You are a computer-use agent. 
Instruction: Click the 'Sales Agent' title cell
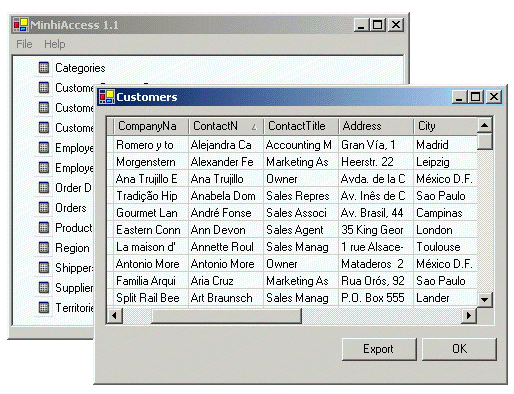[x=301, y=230]
